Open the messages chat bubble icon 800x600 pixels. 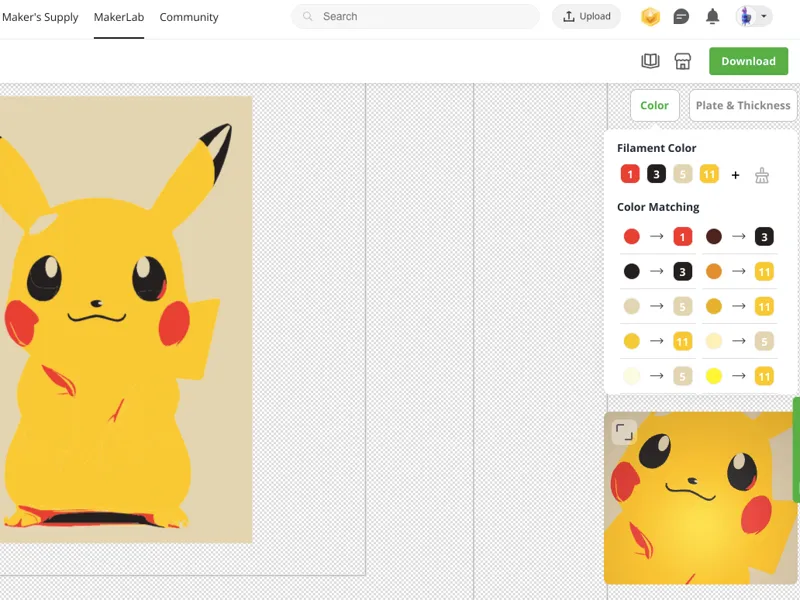681,17
